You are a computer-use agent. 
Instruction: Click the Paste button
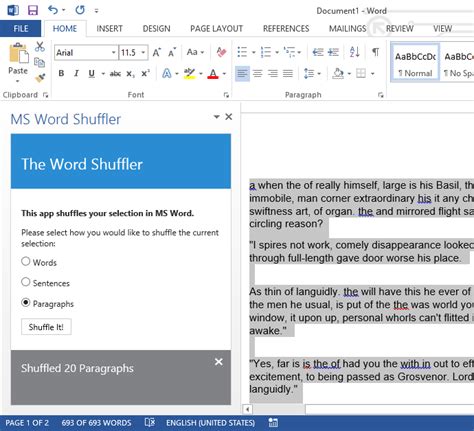pos(18,62)
